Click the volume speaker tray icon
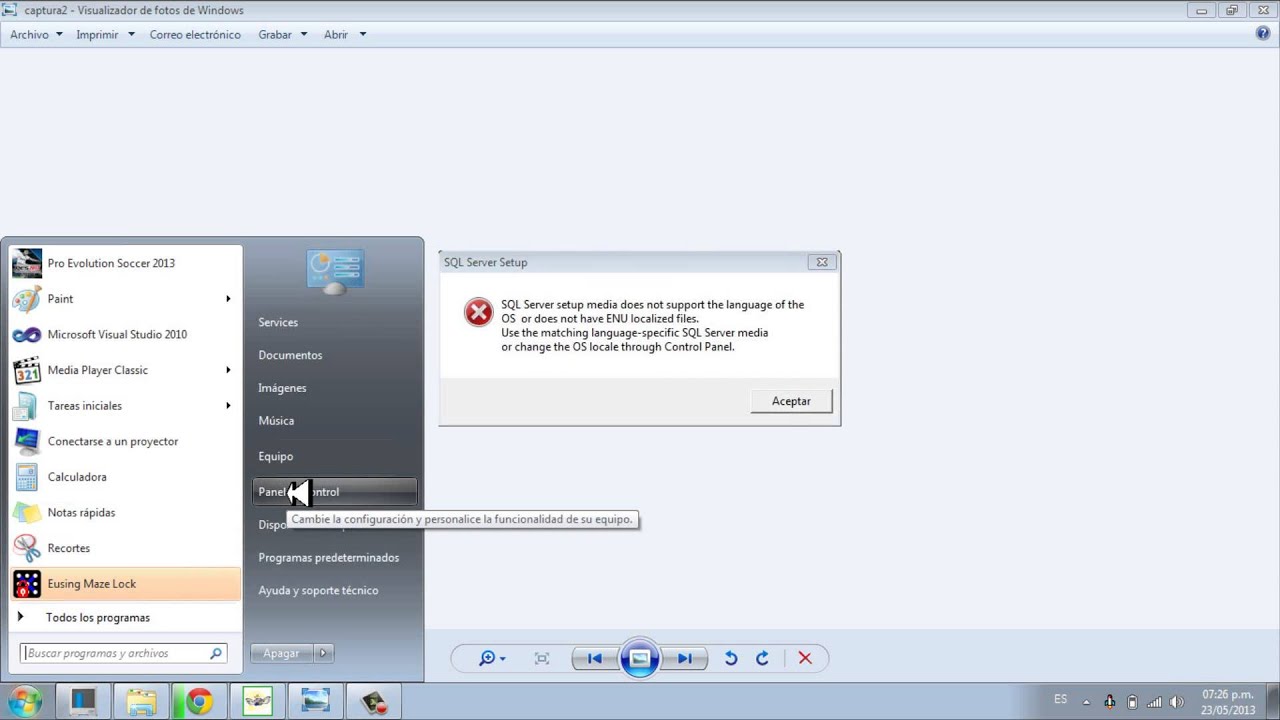 click(x=1177, y=702)
